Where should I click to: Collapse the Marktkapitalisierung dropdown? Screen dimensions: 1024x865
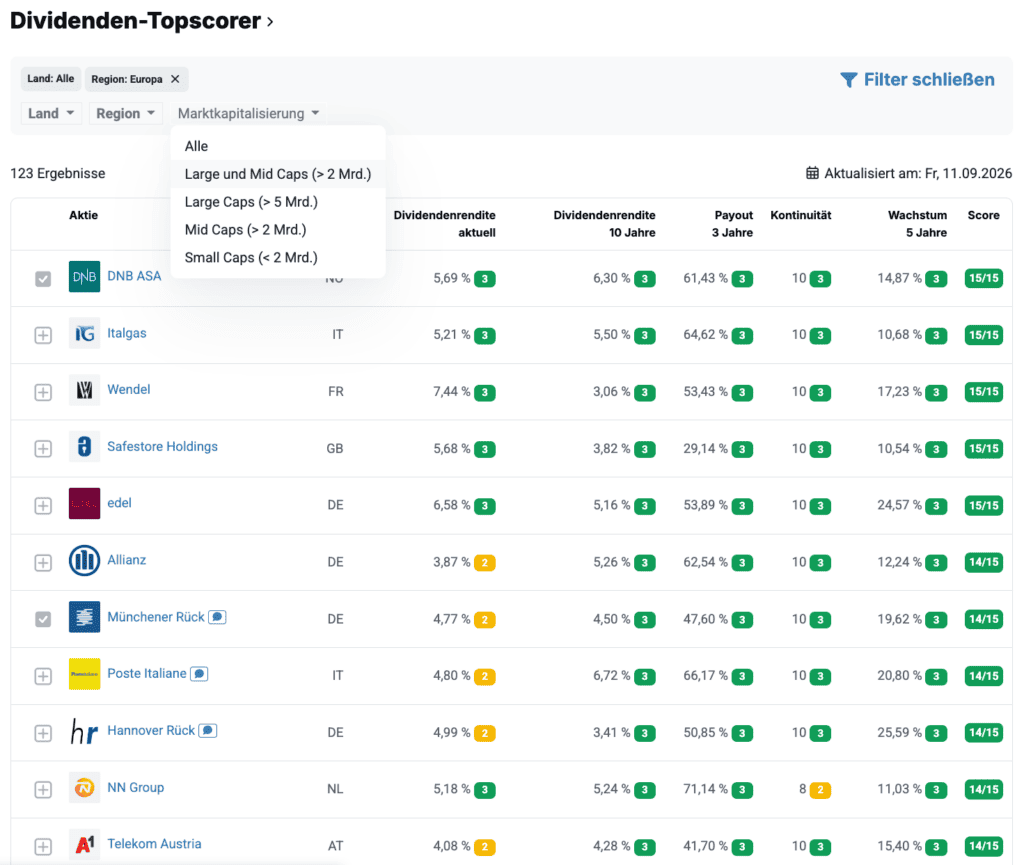248,114
